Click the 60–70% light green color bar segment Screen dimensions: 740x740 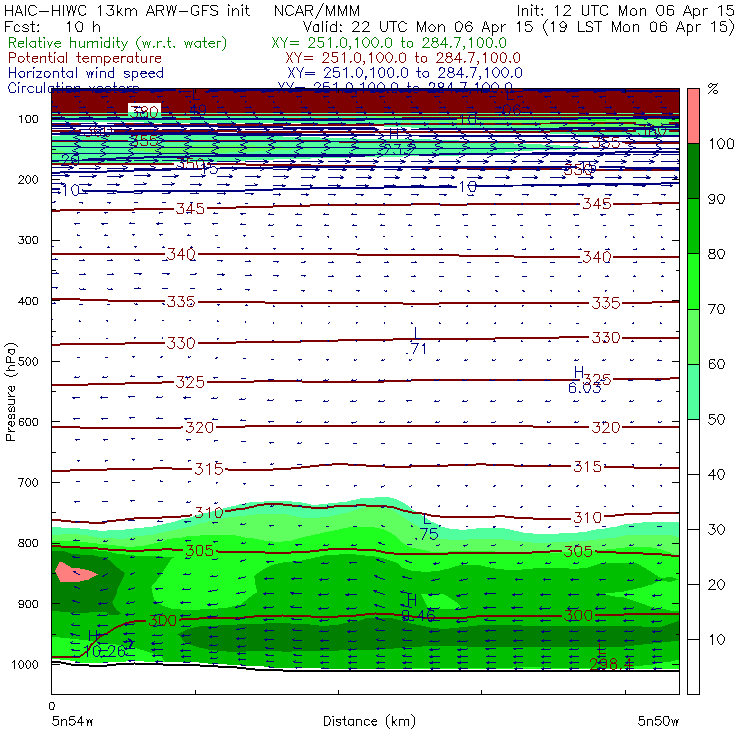point(693,336)
